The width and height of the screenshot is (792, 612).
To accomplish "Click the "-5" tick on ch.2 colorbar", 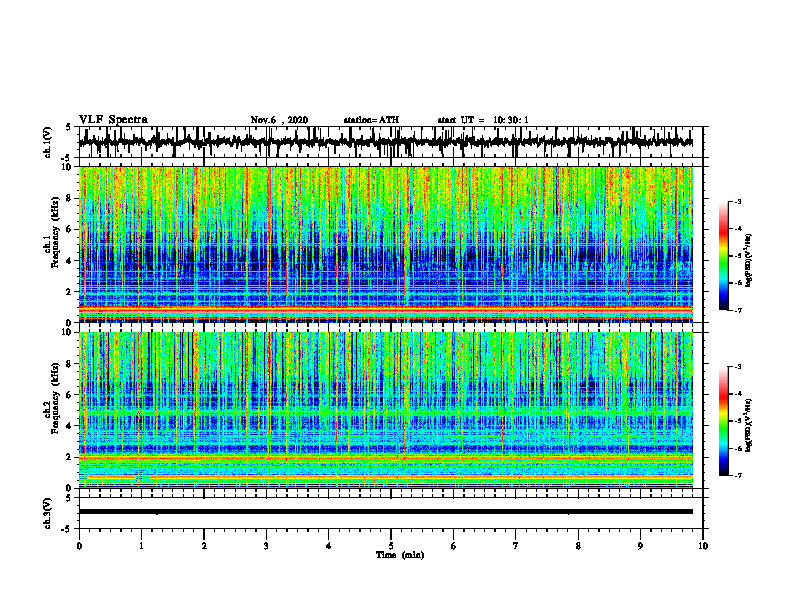I will (738, 421).
